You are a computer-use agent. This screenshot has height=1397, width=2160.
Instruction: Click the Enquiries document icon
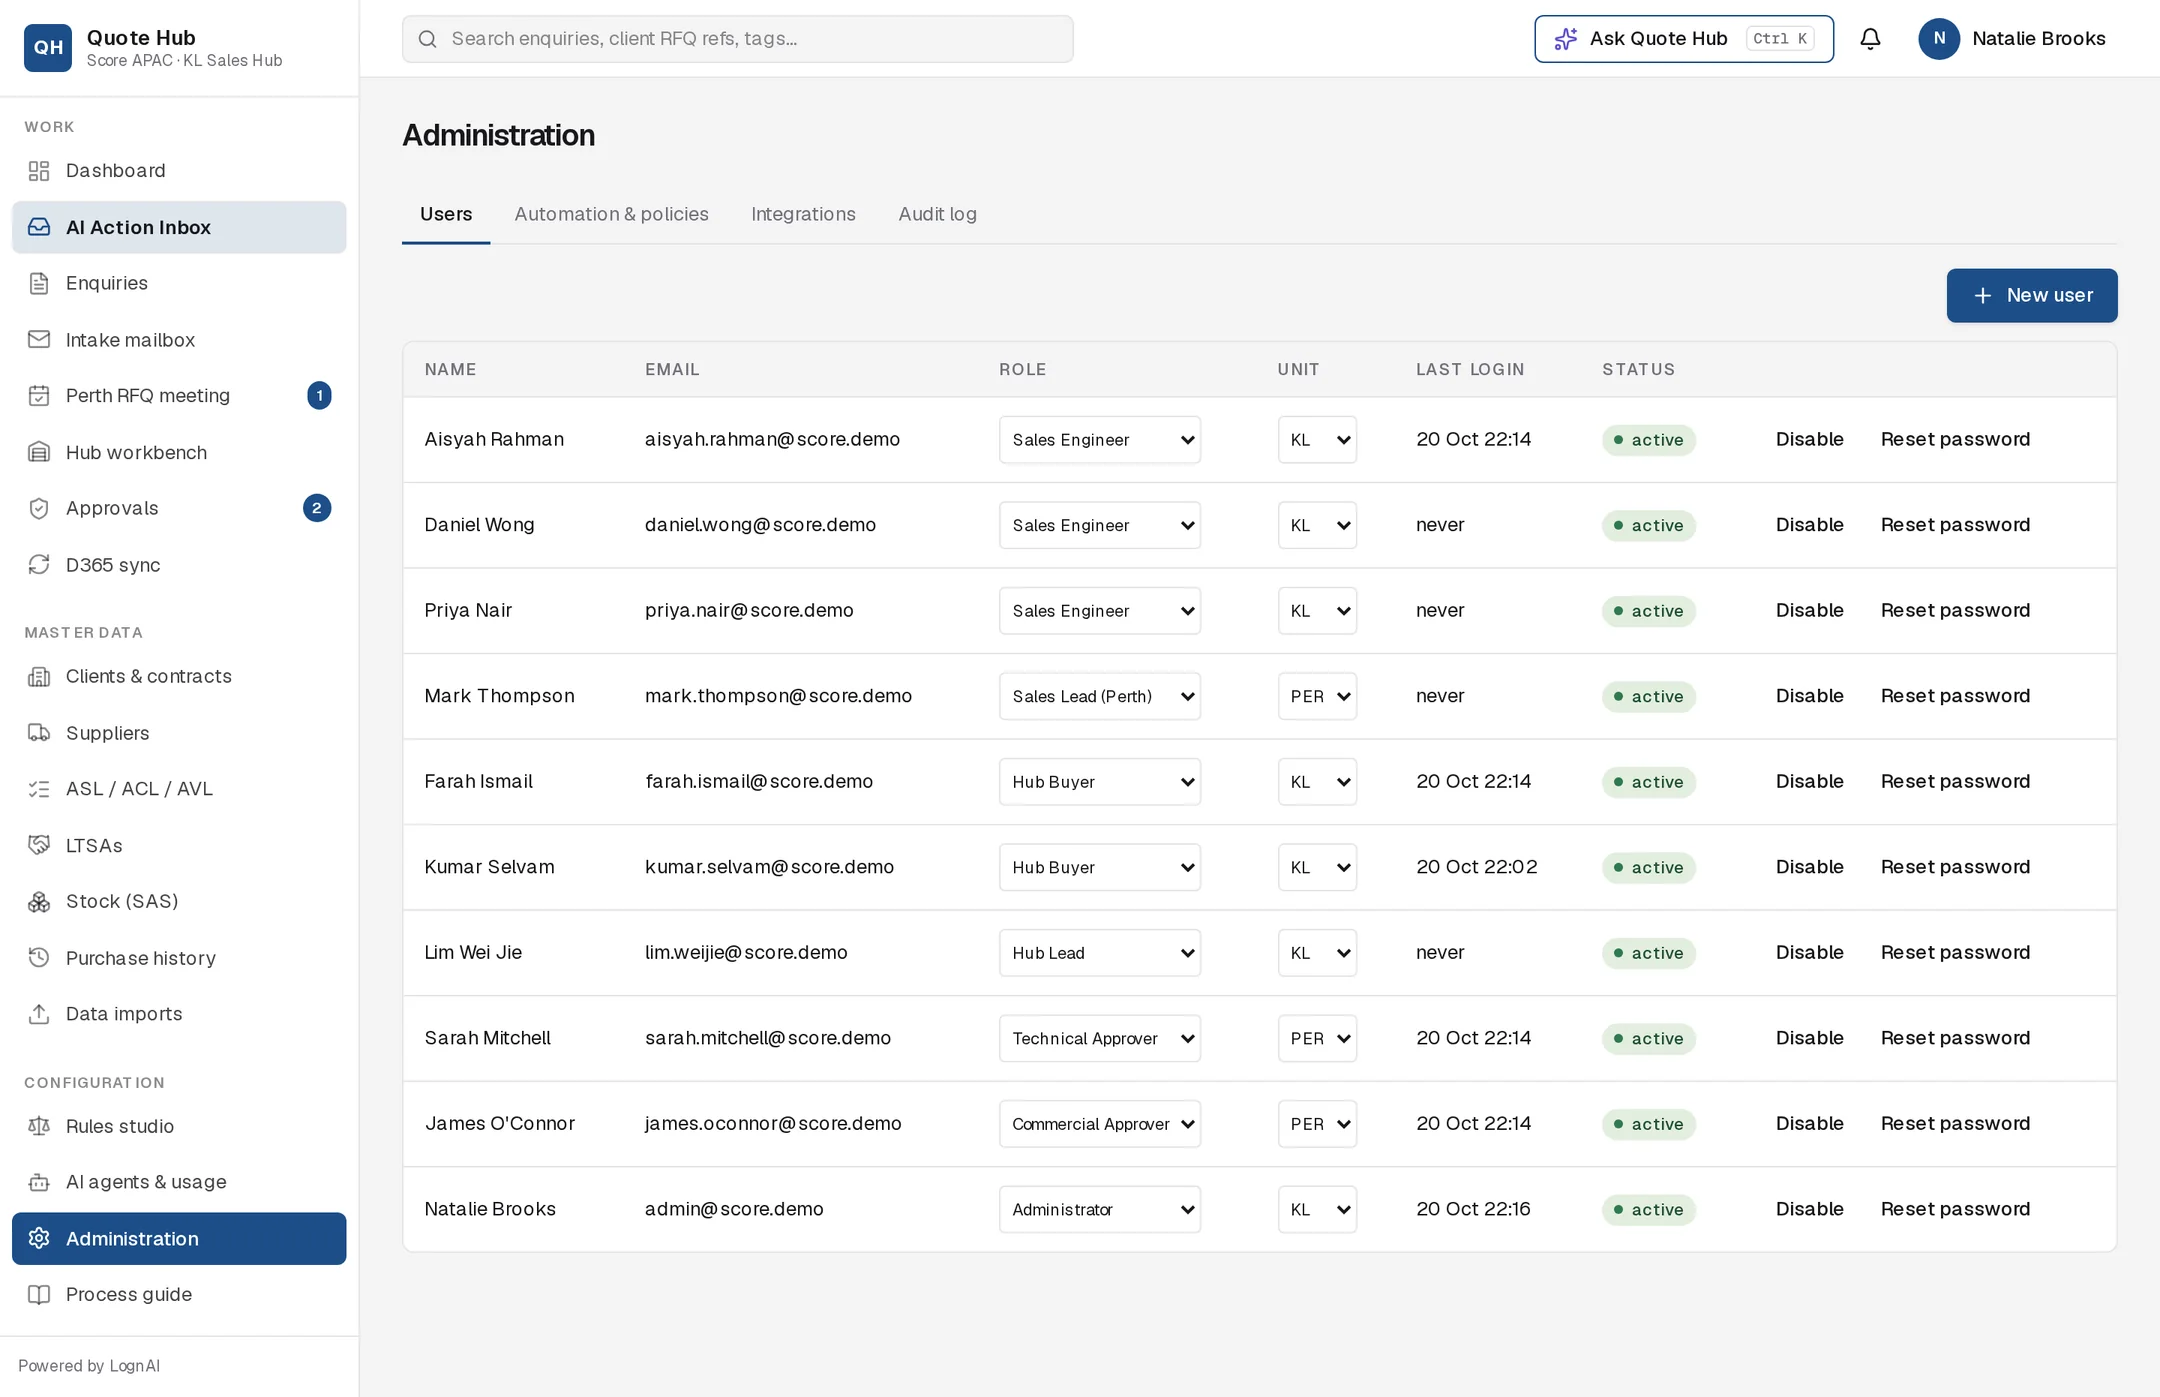pos(39,283)
